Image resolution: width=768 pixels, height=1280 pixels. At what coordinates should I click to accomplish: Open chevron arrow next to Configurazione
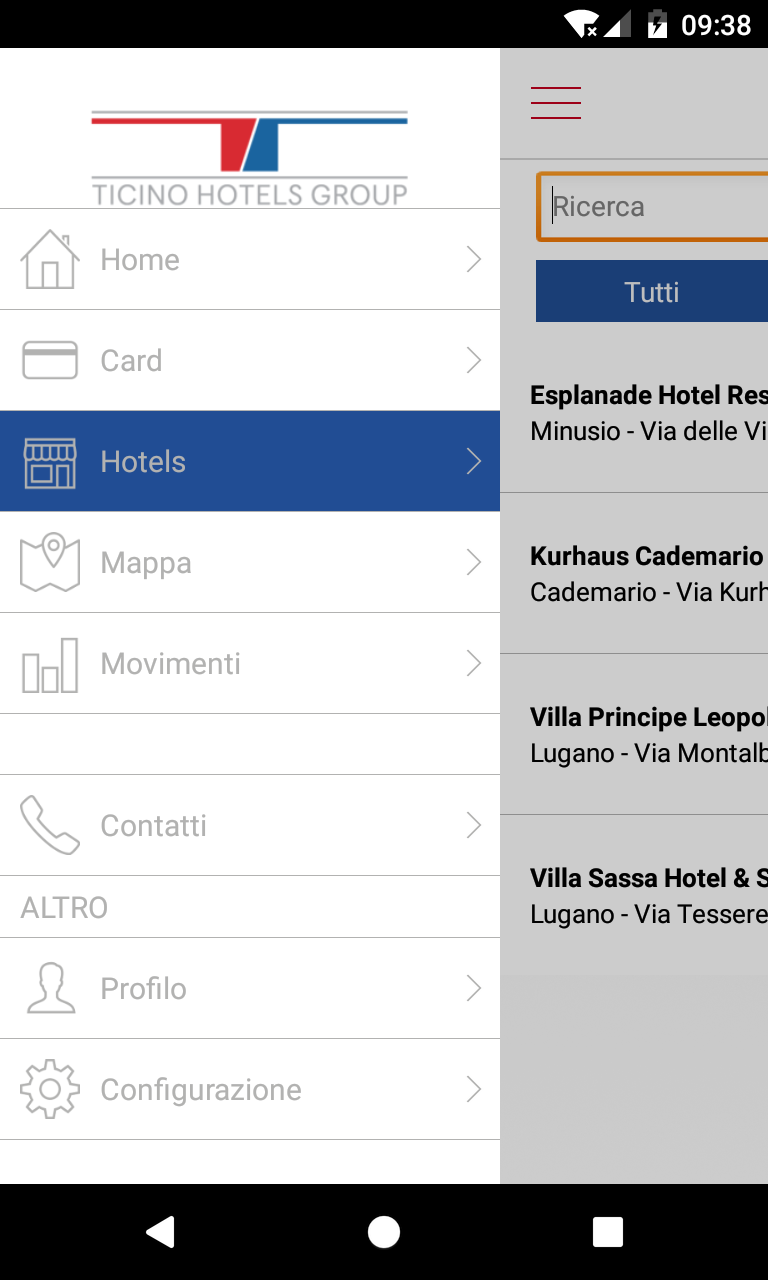point(474,1089)
